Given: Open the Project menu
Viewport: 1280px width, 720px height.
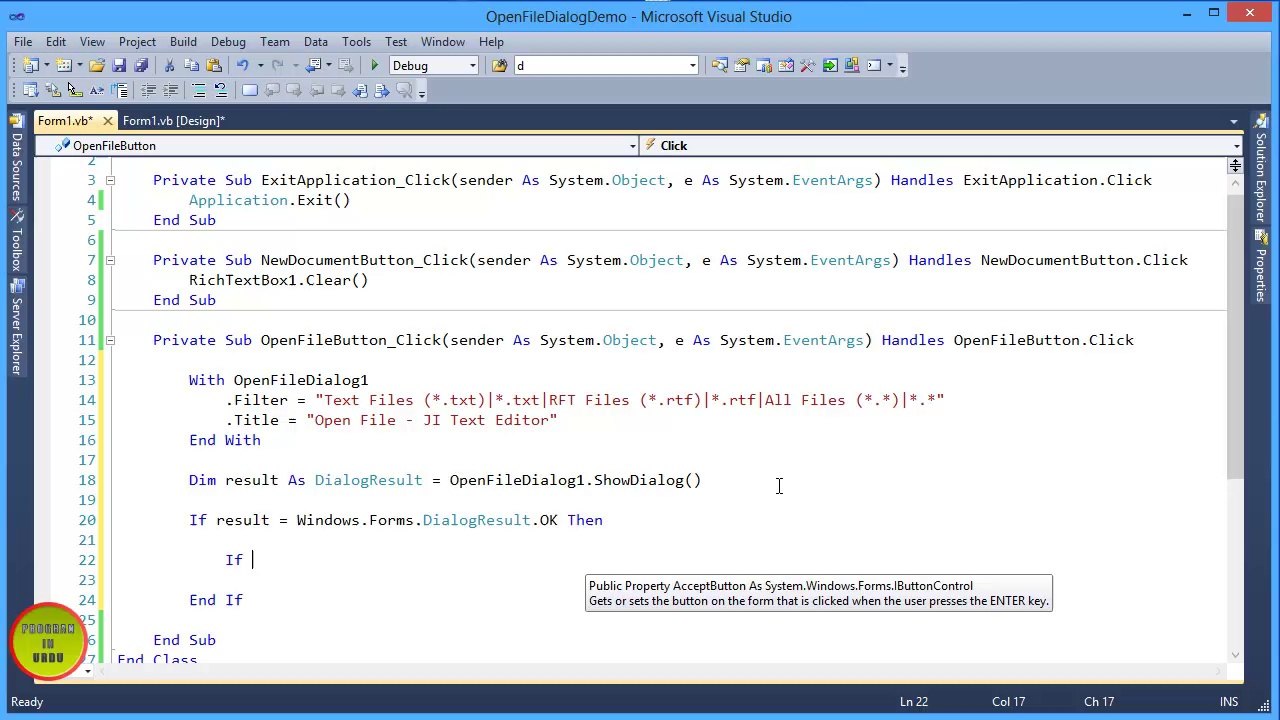Looking at the screenshot, I should 137,42.
